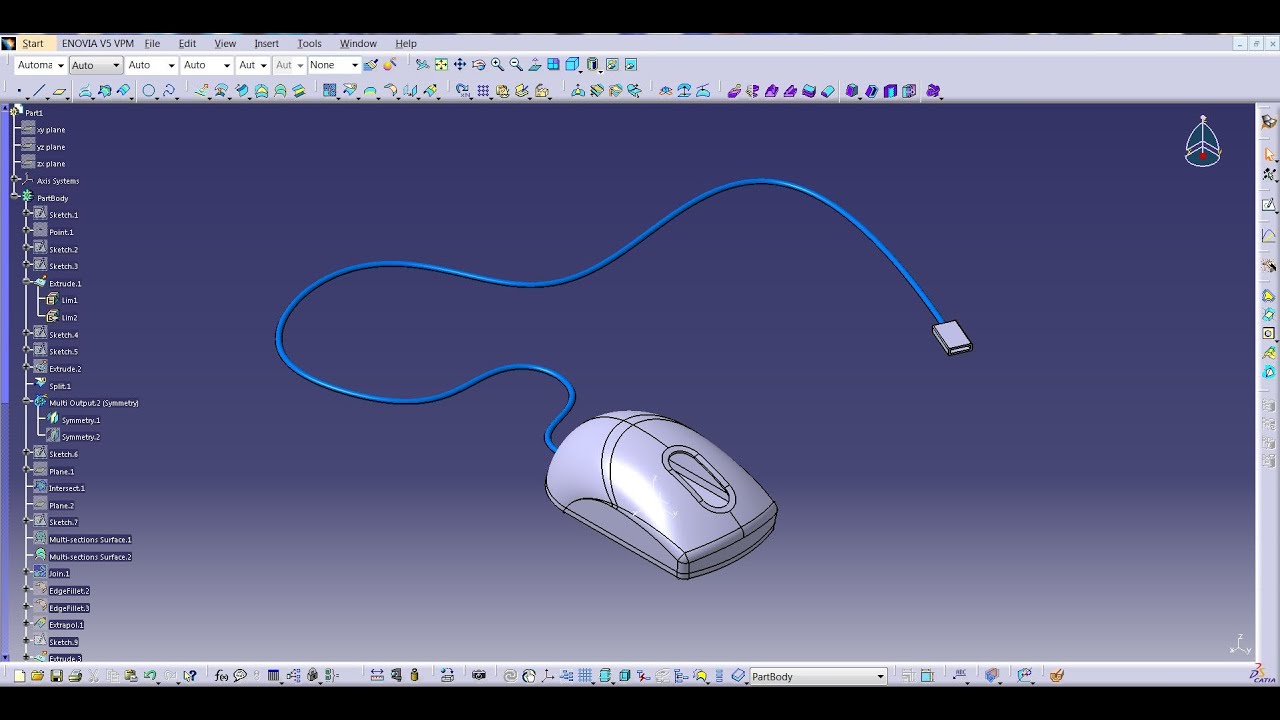Viewport: 1280px width, 720px height.
Task: Click the Fit All In icon
Action: click(x=441, y=64)
